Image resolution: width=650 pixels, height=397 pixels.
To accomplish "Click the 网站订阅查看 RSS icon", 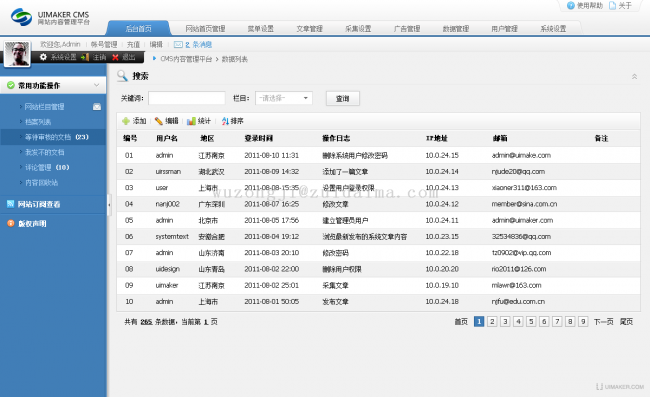I will (11, 204).
